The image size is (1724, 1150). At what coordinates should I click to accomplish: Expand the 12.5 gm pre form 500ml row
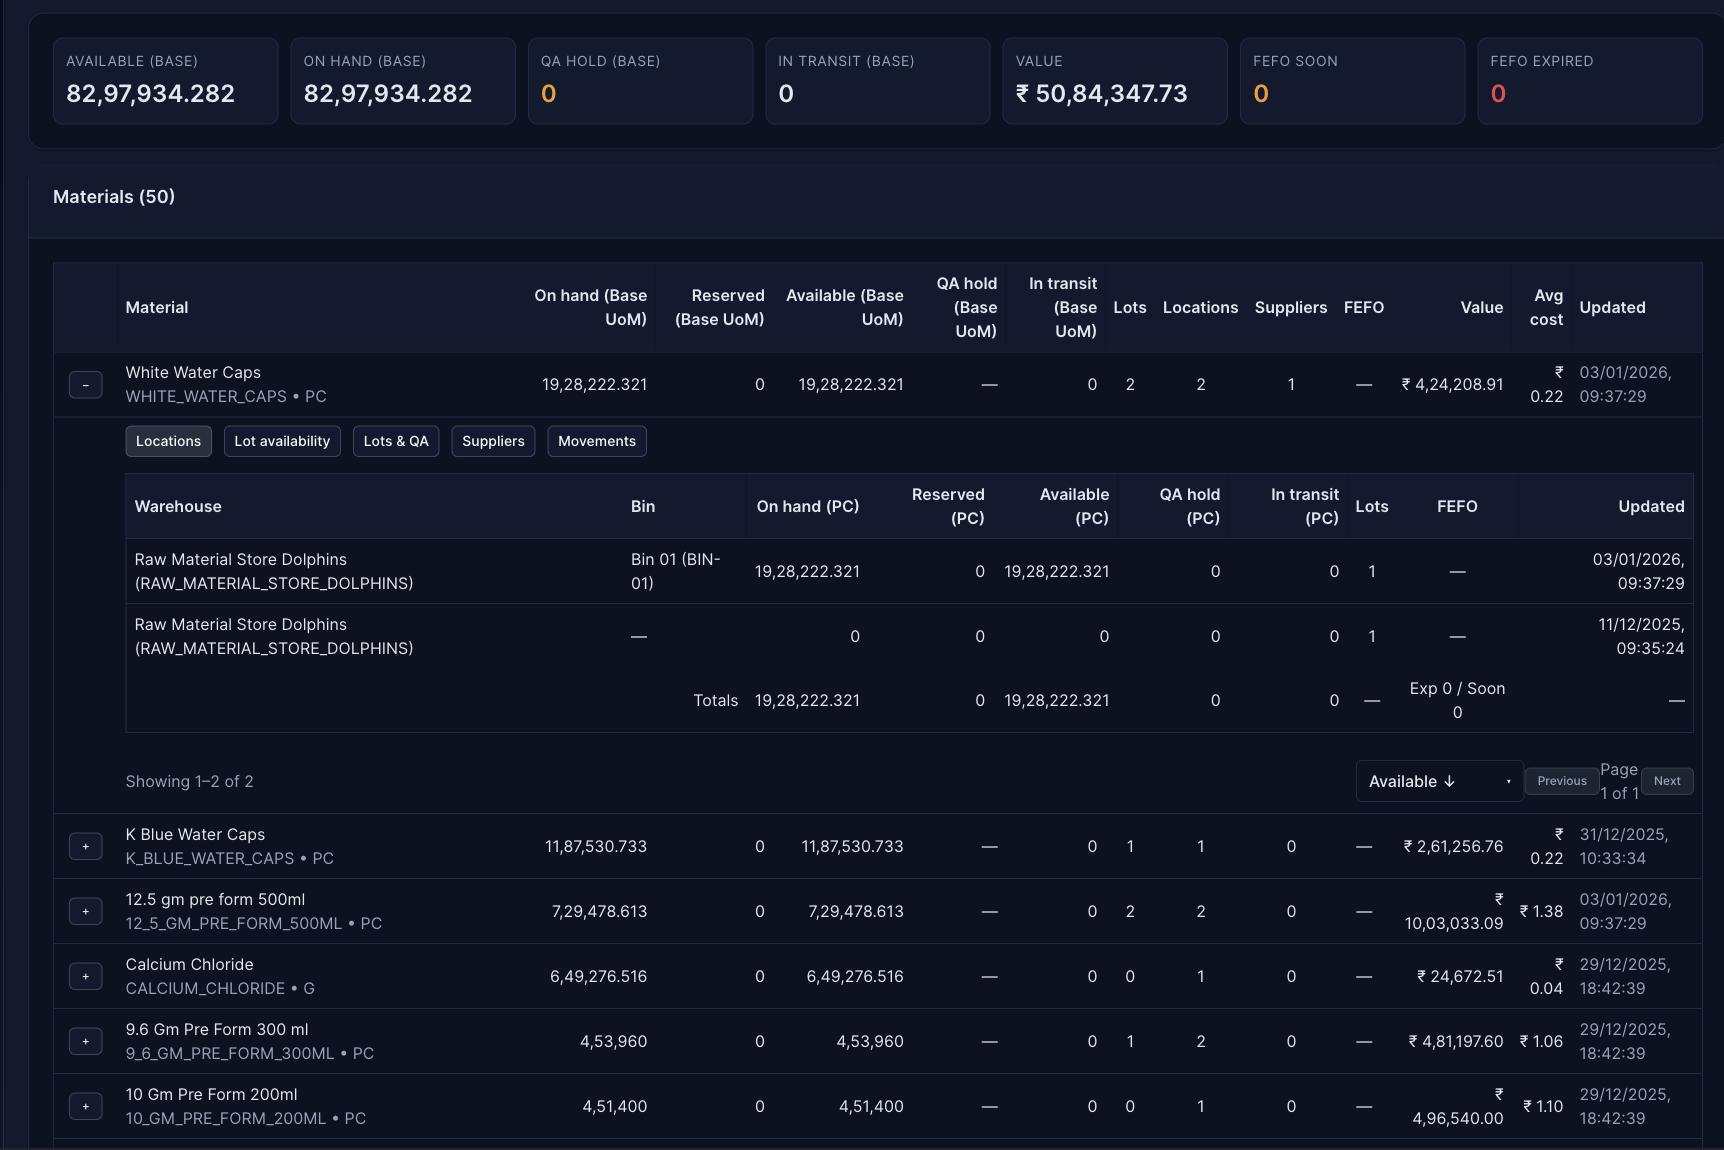pyautogui.click(x=85, y=911)
